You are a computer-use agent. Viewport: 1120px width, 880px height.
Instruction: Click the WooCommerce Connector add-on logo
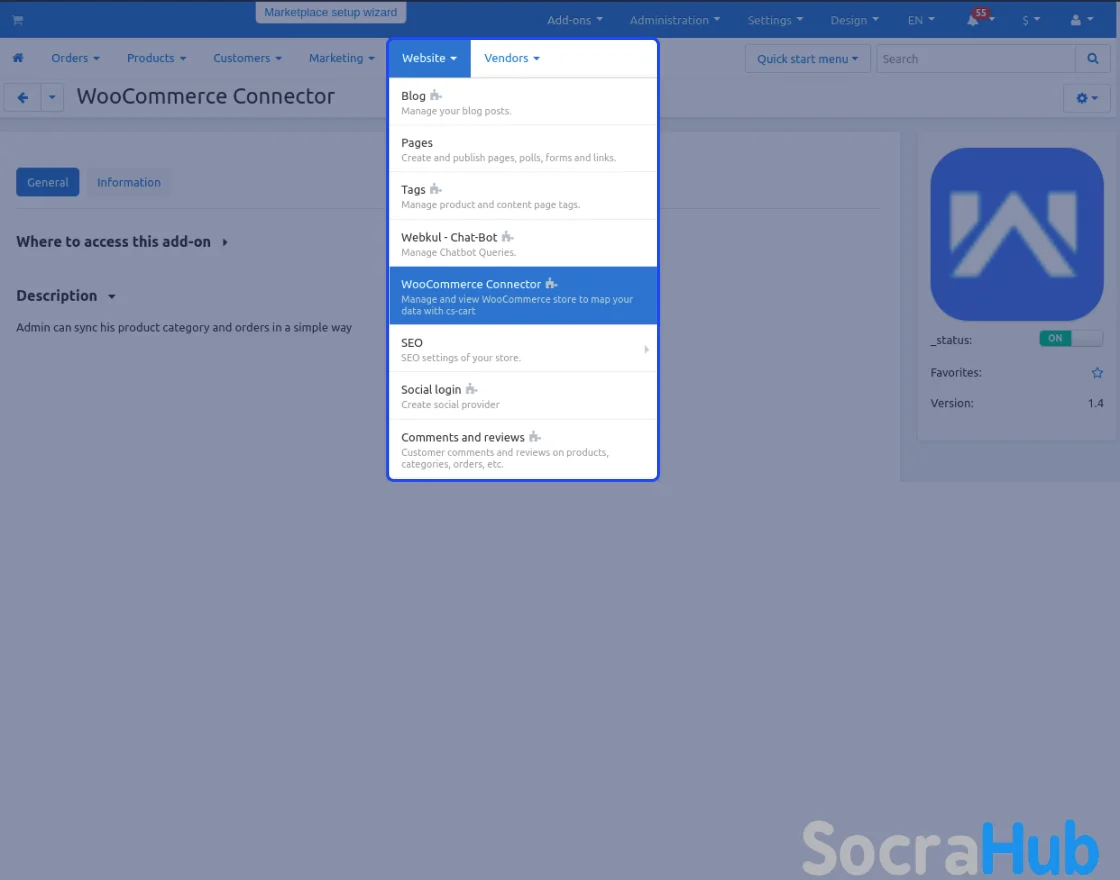click(1016, 234)
